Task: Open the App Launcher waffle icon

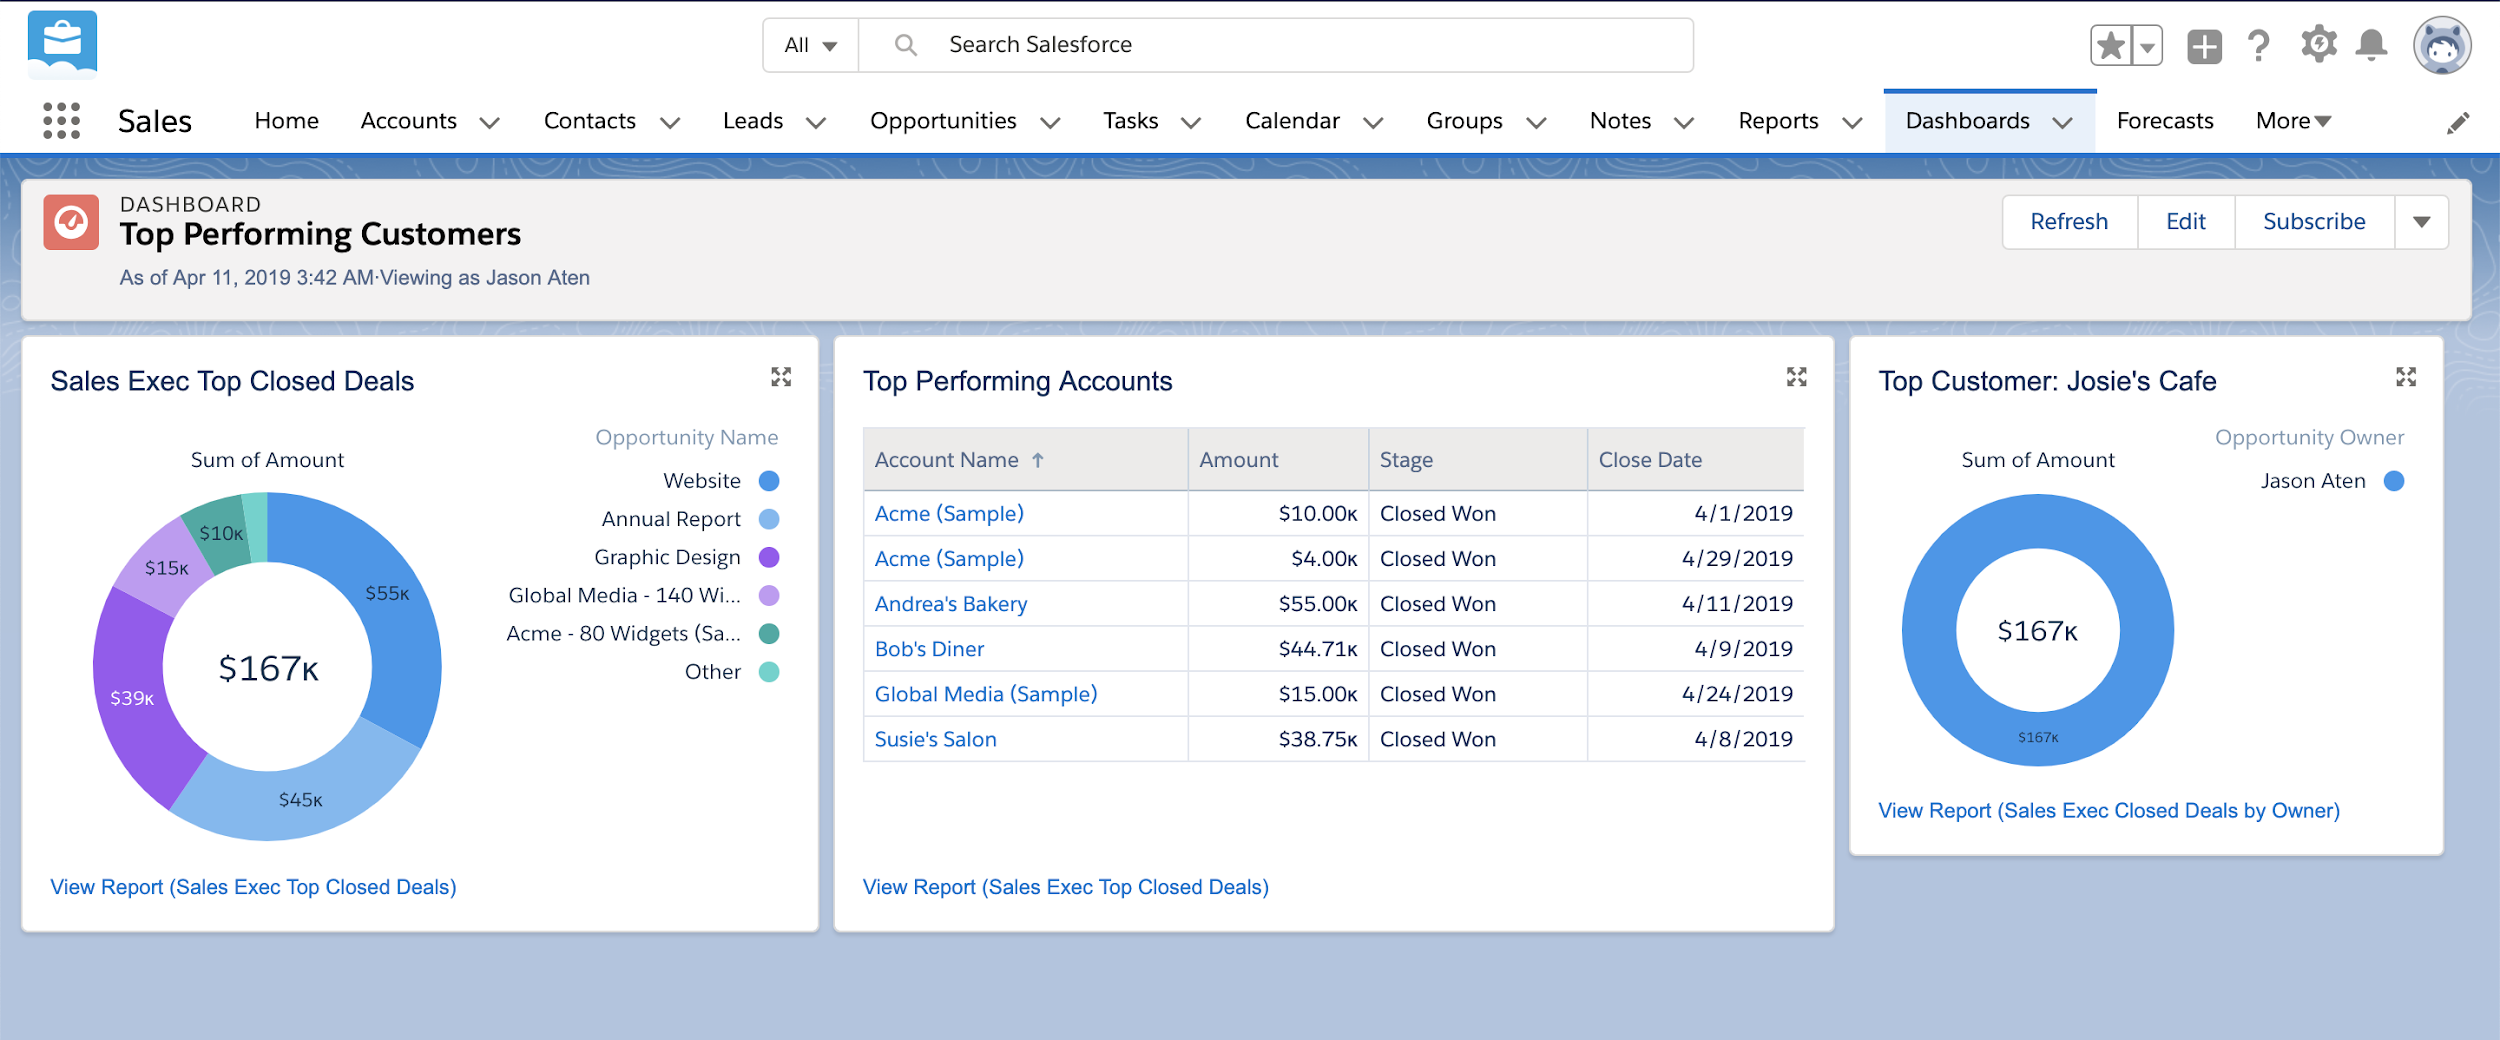Action: tap(62, 121)
